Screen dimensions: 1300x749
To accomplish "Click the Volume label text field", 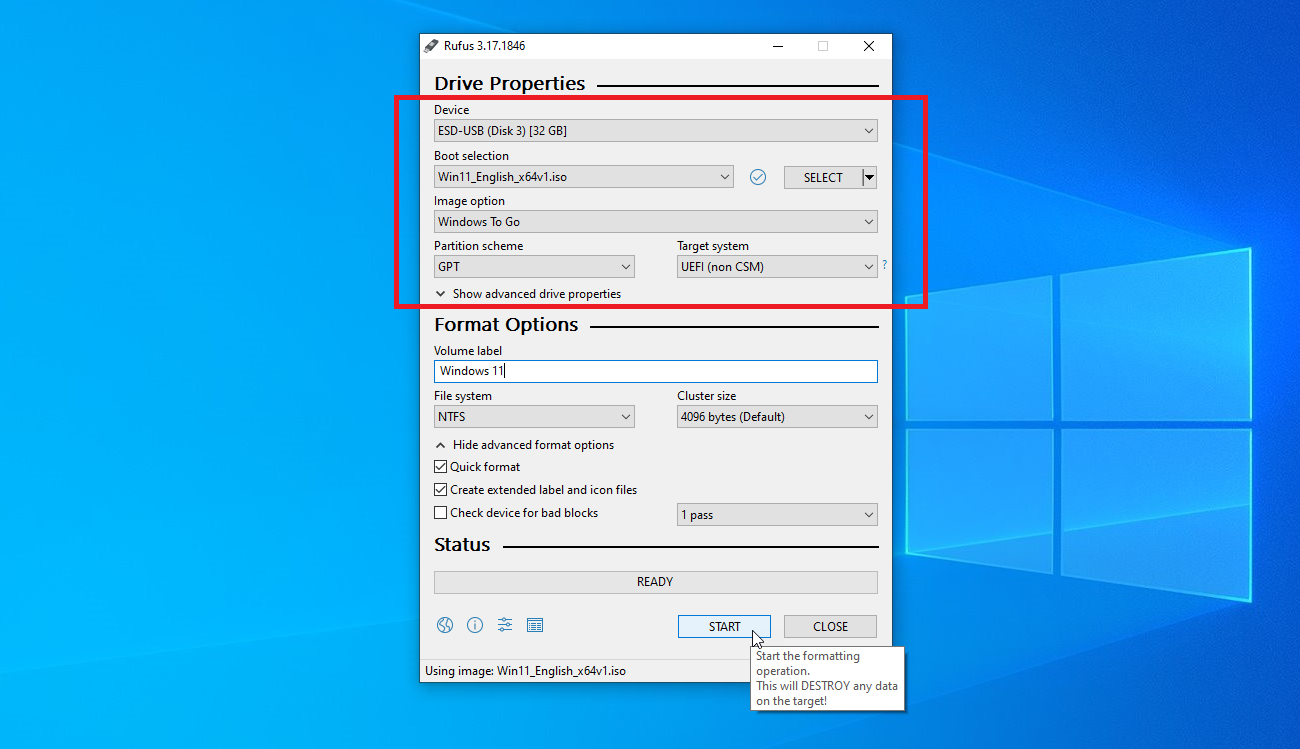I will pos(655,371).
